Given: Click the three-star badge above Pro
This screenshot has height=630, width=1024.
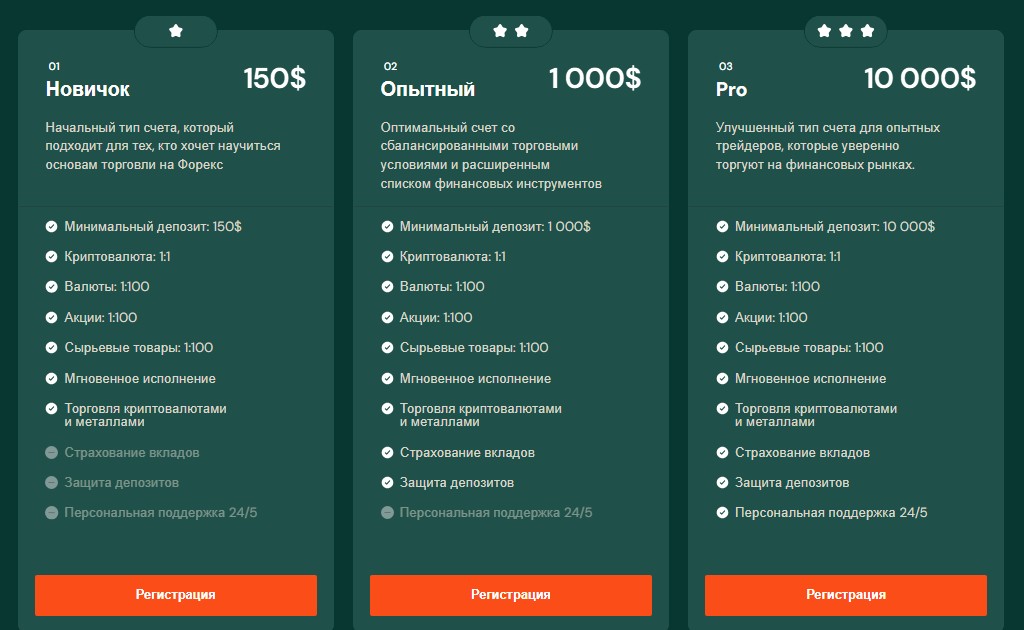Looking at the screenshot, I should pyautogui.click(x=846, y=31).
